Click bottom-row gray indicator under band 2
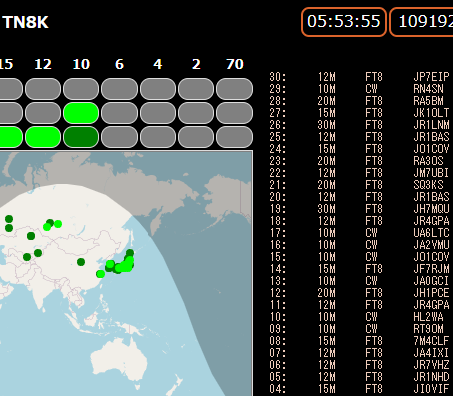This screenshot has height=396, width=453. click(196, 137)
